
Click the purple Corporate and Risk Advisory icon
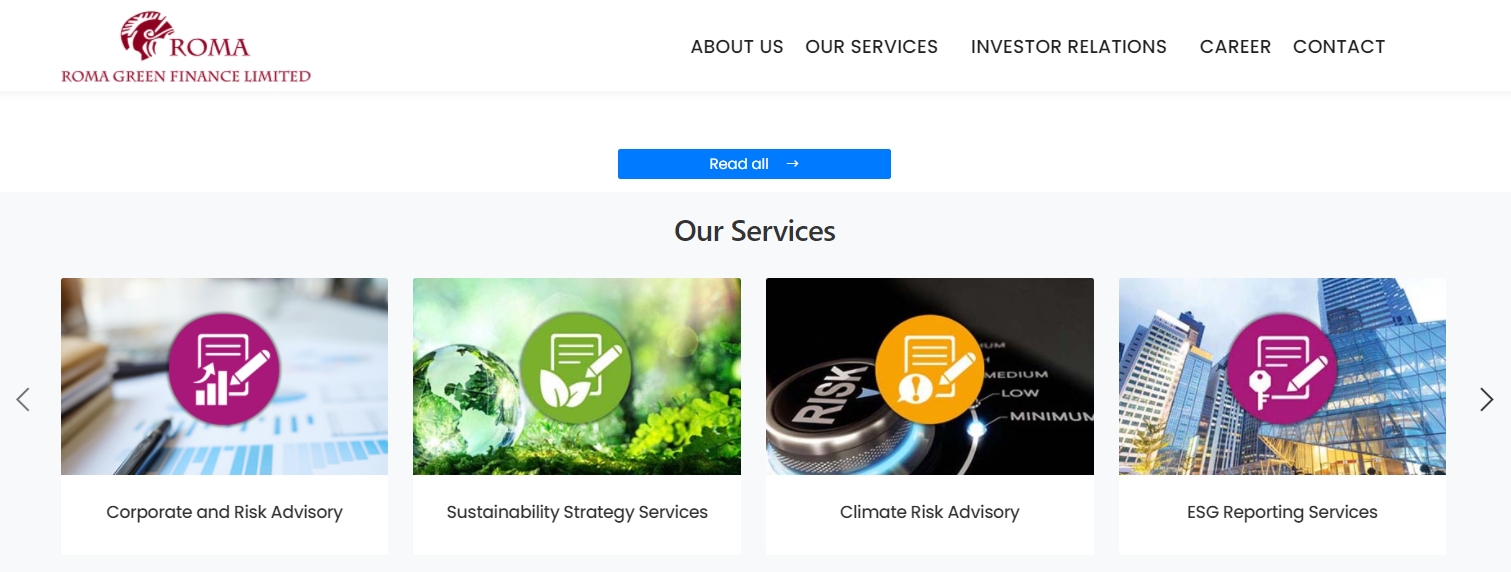pyautogui.click(x=224, y=367)
